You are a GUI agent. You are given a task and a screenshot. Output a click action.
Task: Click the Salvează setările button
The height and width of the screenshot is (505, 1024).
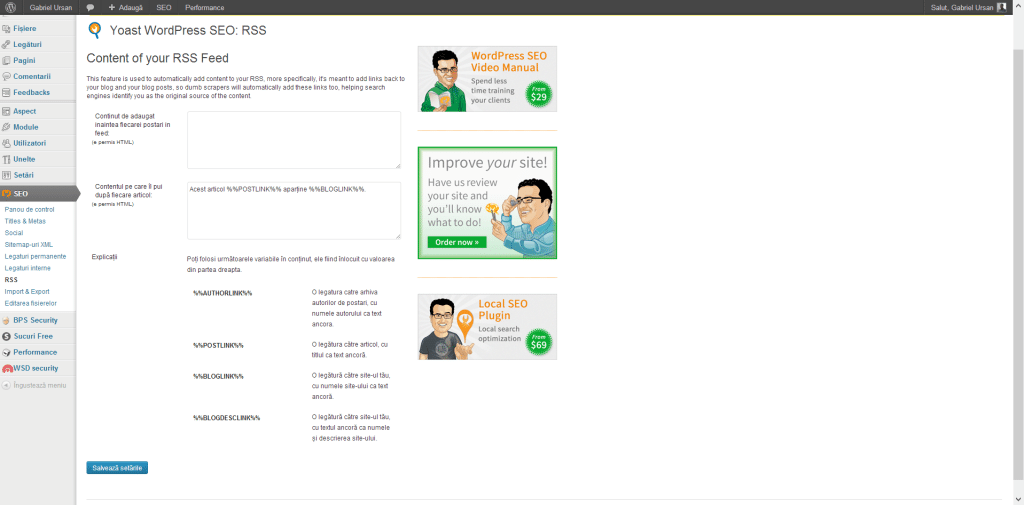[117, 468]
